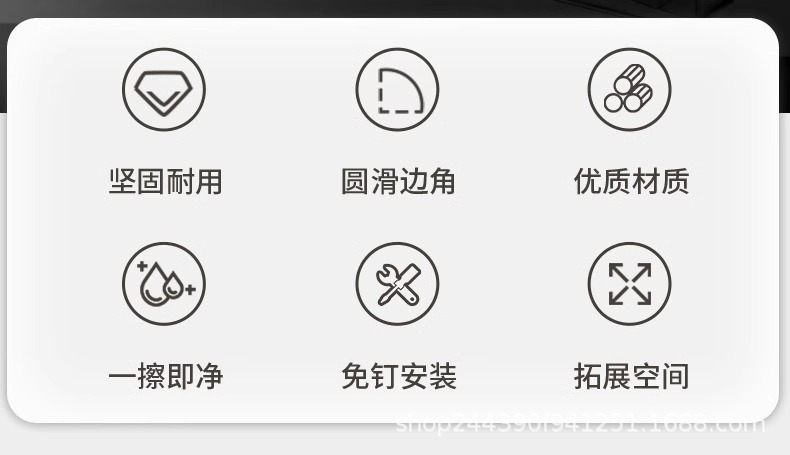Click the upper-right arrow in expand icon
This screenshot has width=790, height=455.
[x=642, y=272]
